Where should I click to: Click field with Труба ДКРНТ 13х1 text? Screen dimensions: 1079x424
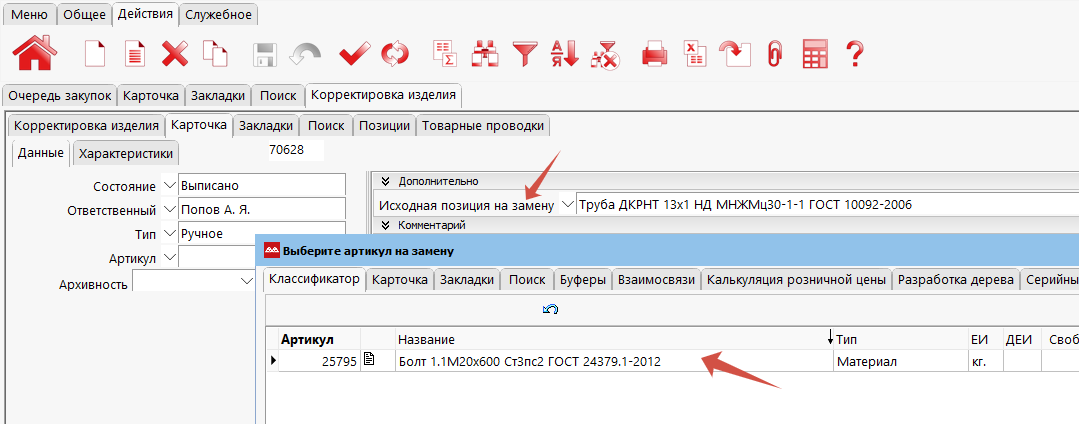[x=827, y=204]
